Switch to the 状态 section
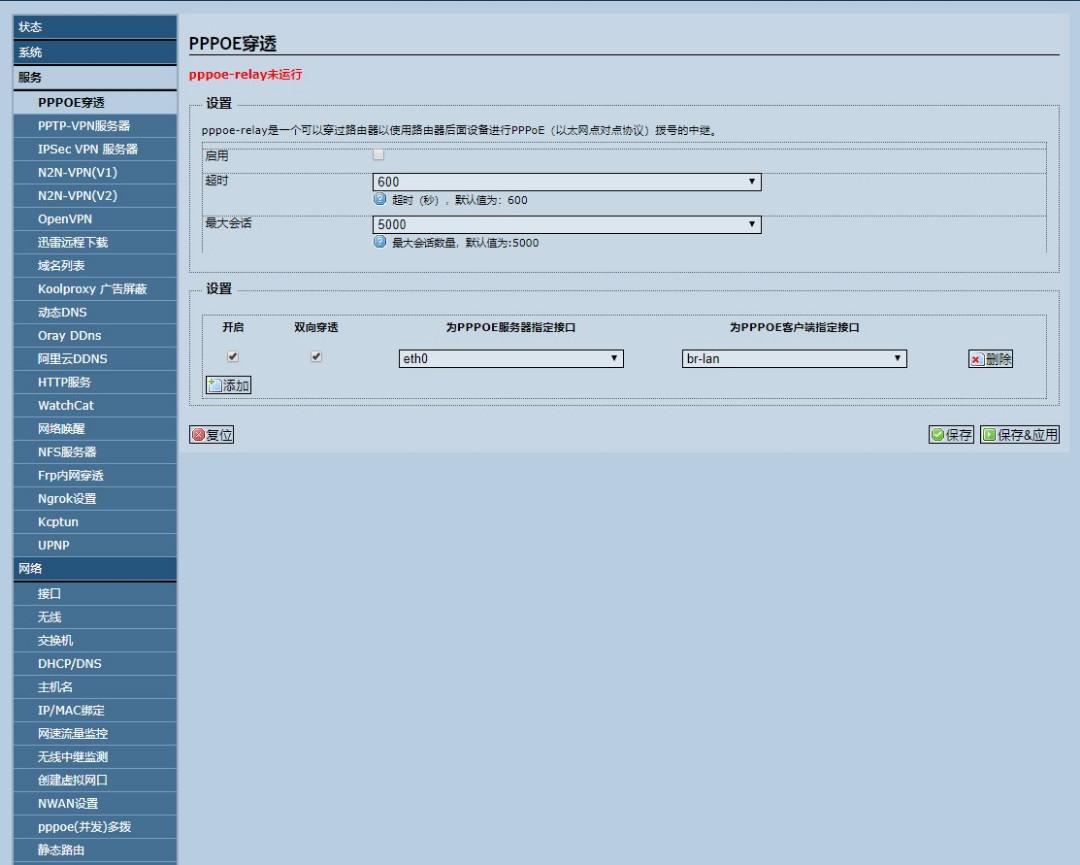Screen dimensions: 1080x865 [94, 27]
